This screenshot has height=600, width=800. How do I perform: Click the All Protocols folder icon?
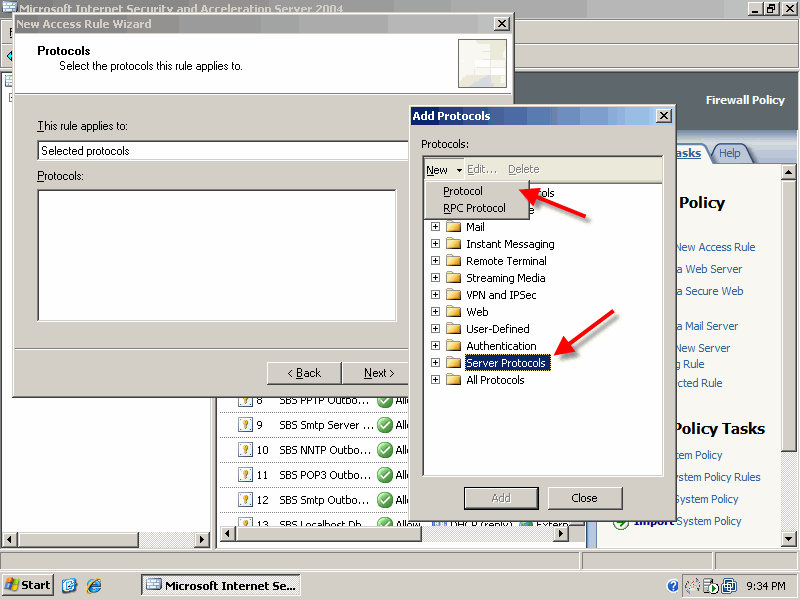[453, 380]
